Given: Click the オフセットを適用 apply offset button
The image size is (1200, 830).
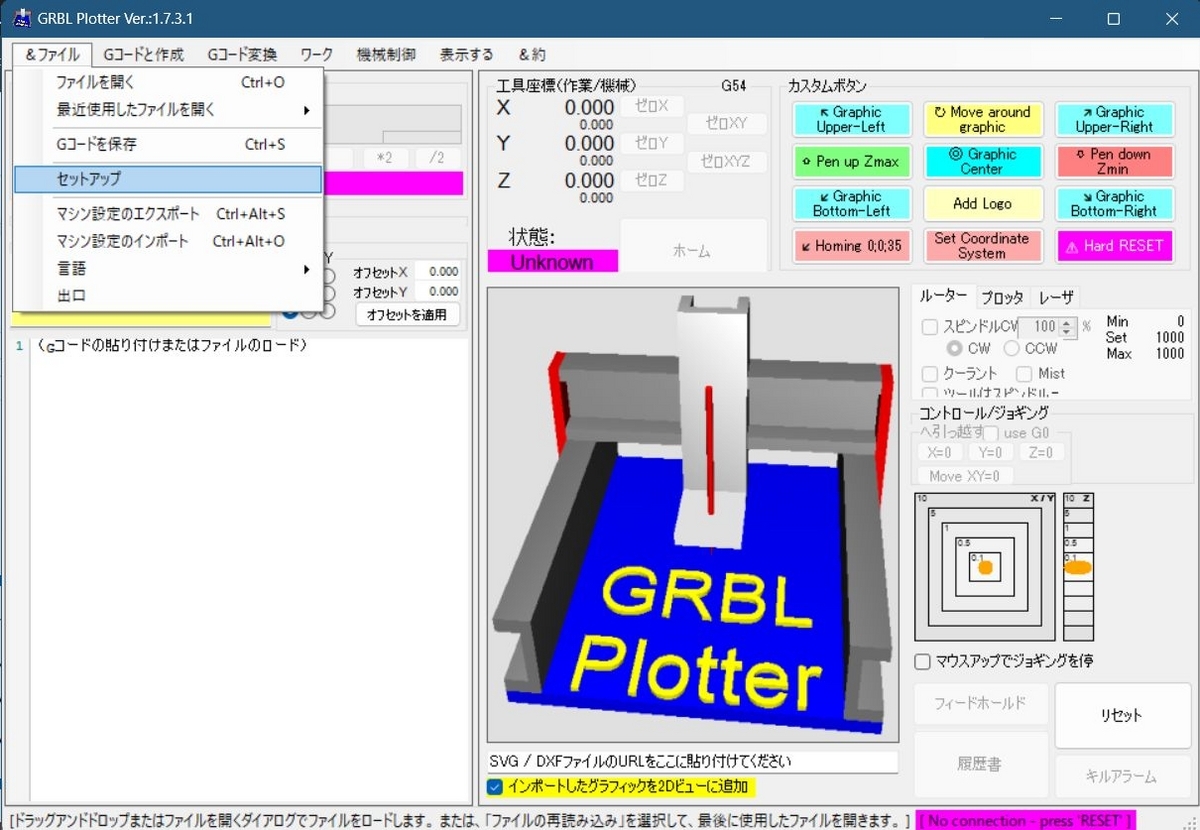Looking at the screenshot, I should point(407,315).
